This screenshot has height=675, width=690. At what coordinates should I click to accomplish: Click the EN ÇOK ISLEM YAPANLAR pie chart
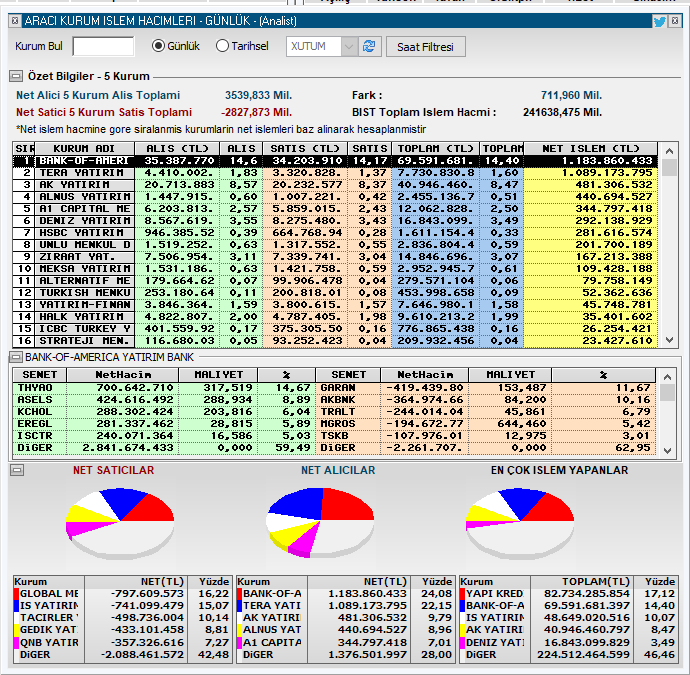coord(520,523)
